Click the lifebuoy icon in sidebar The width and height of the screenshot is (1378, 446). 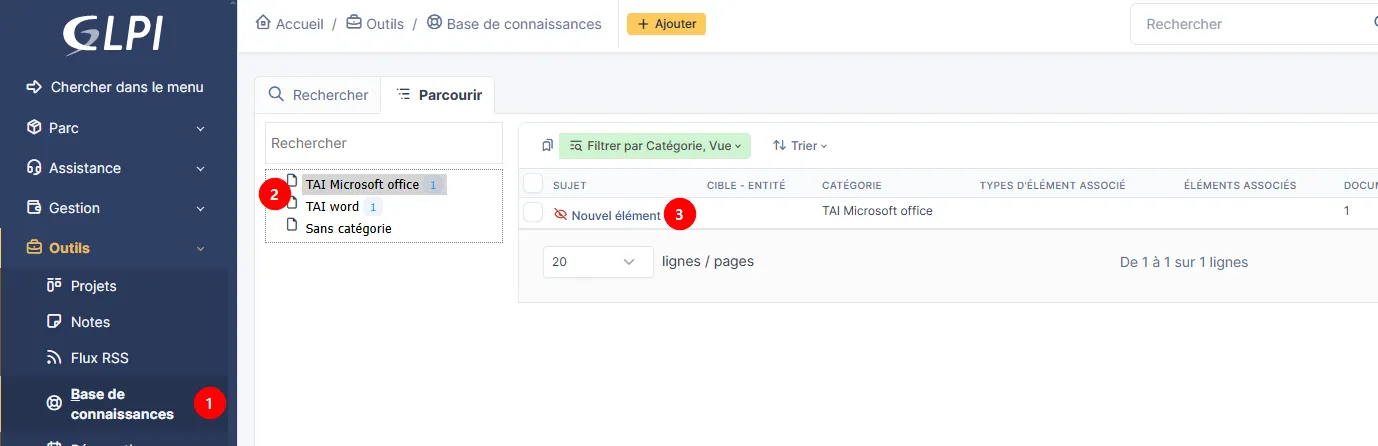pos(55,404)
